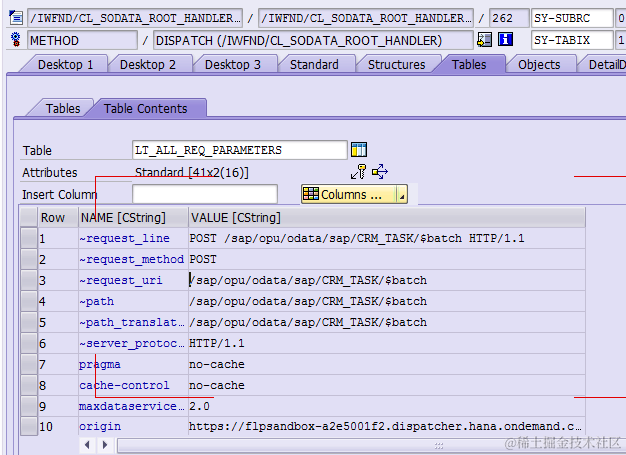The width and height of the screenshot is (626, 455).
Task: Click the Insert Column input field
Action: pyautogui.click(x=205, y=194)
